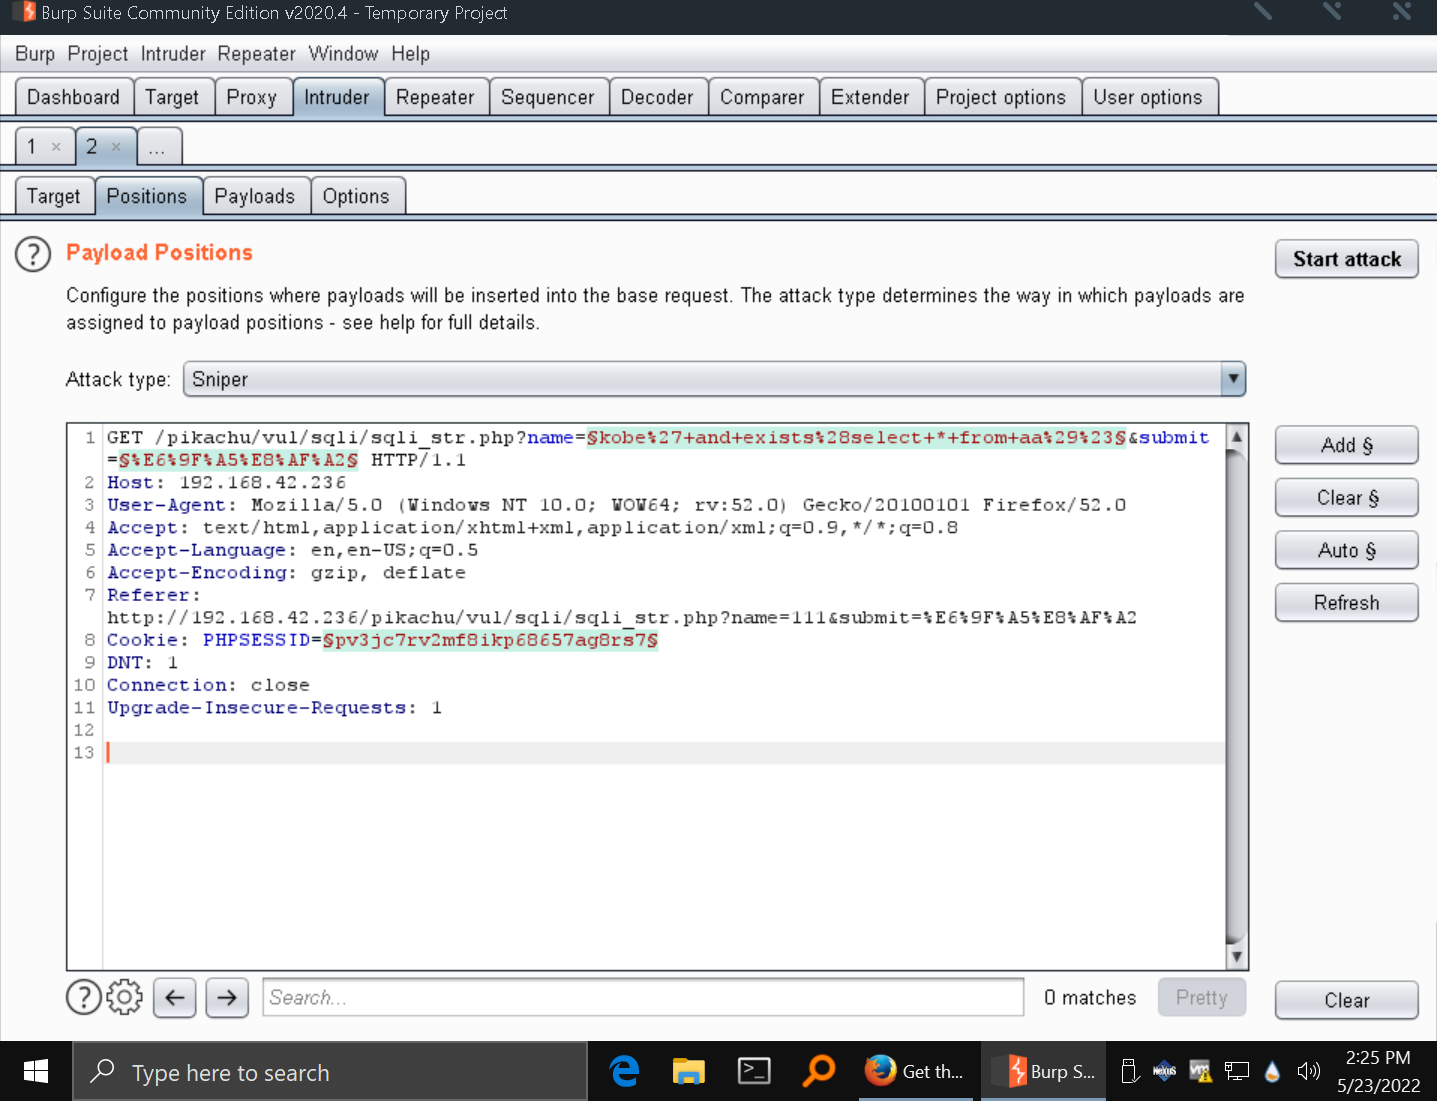
Task: Open volume control in system tray
Action: pyautogui.click(x=1308, y=1072)
